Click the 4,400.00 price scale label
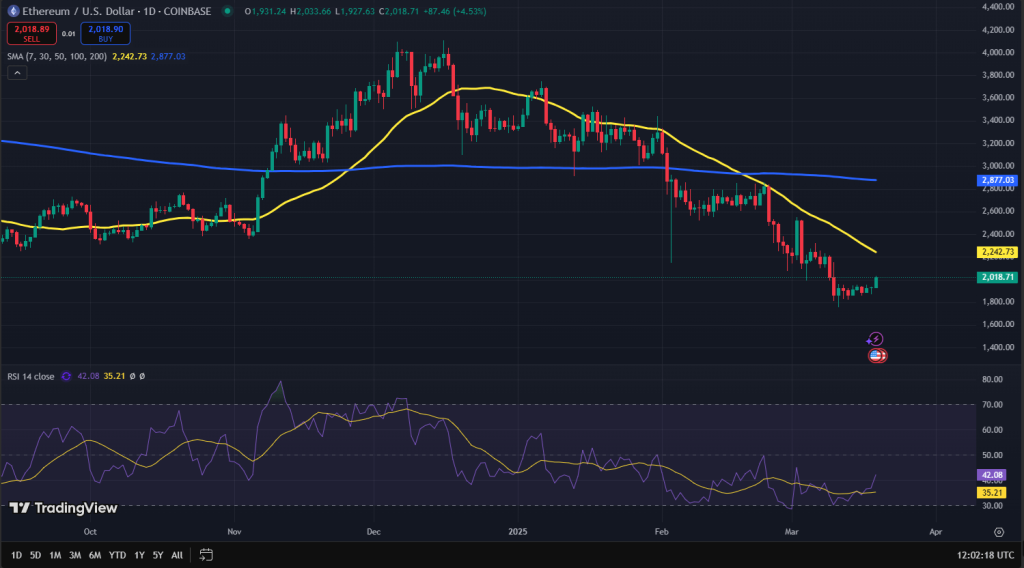Image resolution: width=1024 pixels, height=568 pixels. coord(998,7)
